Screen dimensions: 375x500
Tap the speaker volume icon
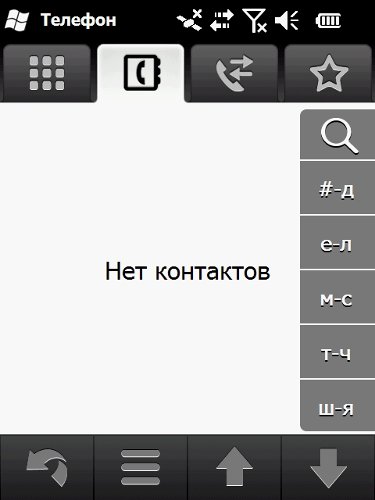[x=287, y=21]
